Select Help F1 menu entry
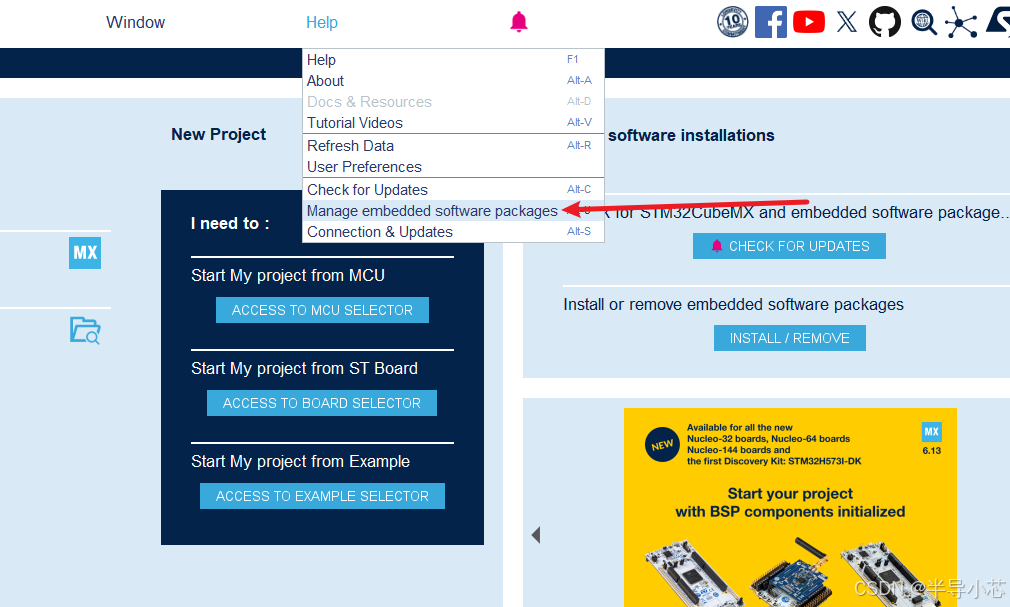 [x=453, y=60]
